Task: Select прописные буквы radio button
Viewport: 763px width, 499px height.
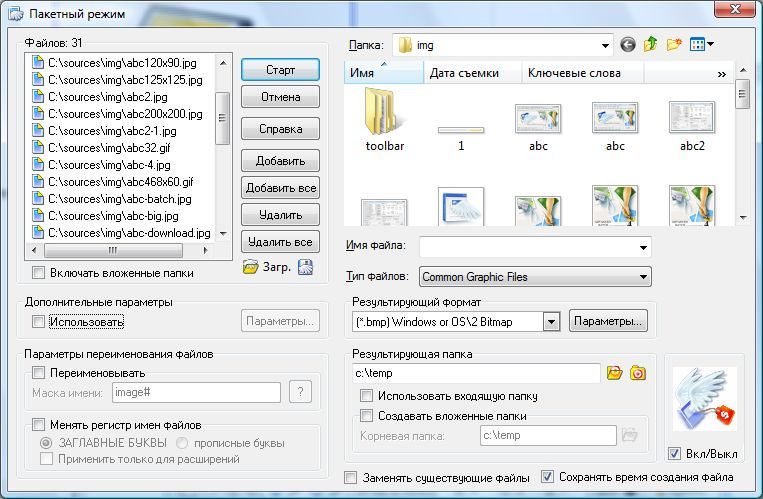Action: click(x=182, y=443)
